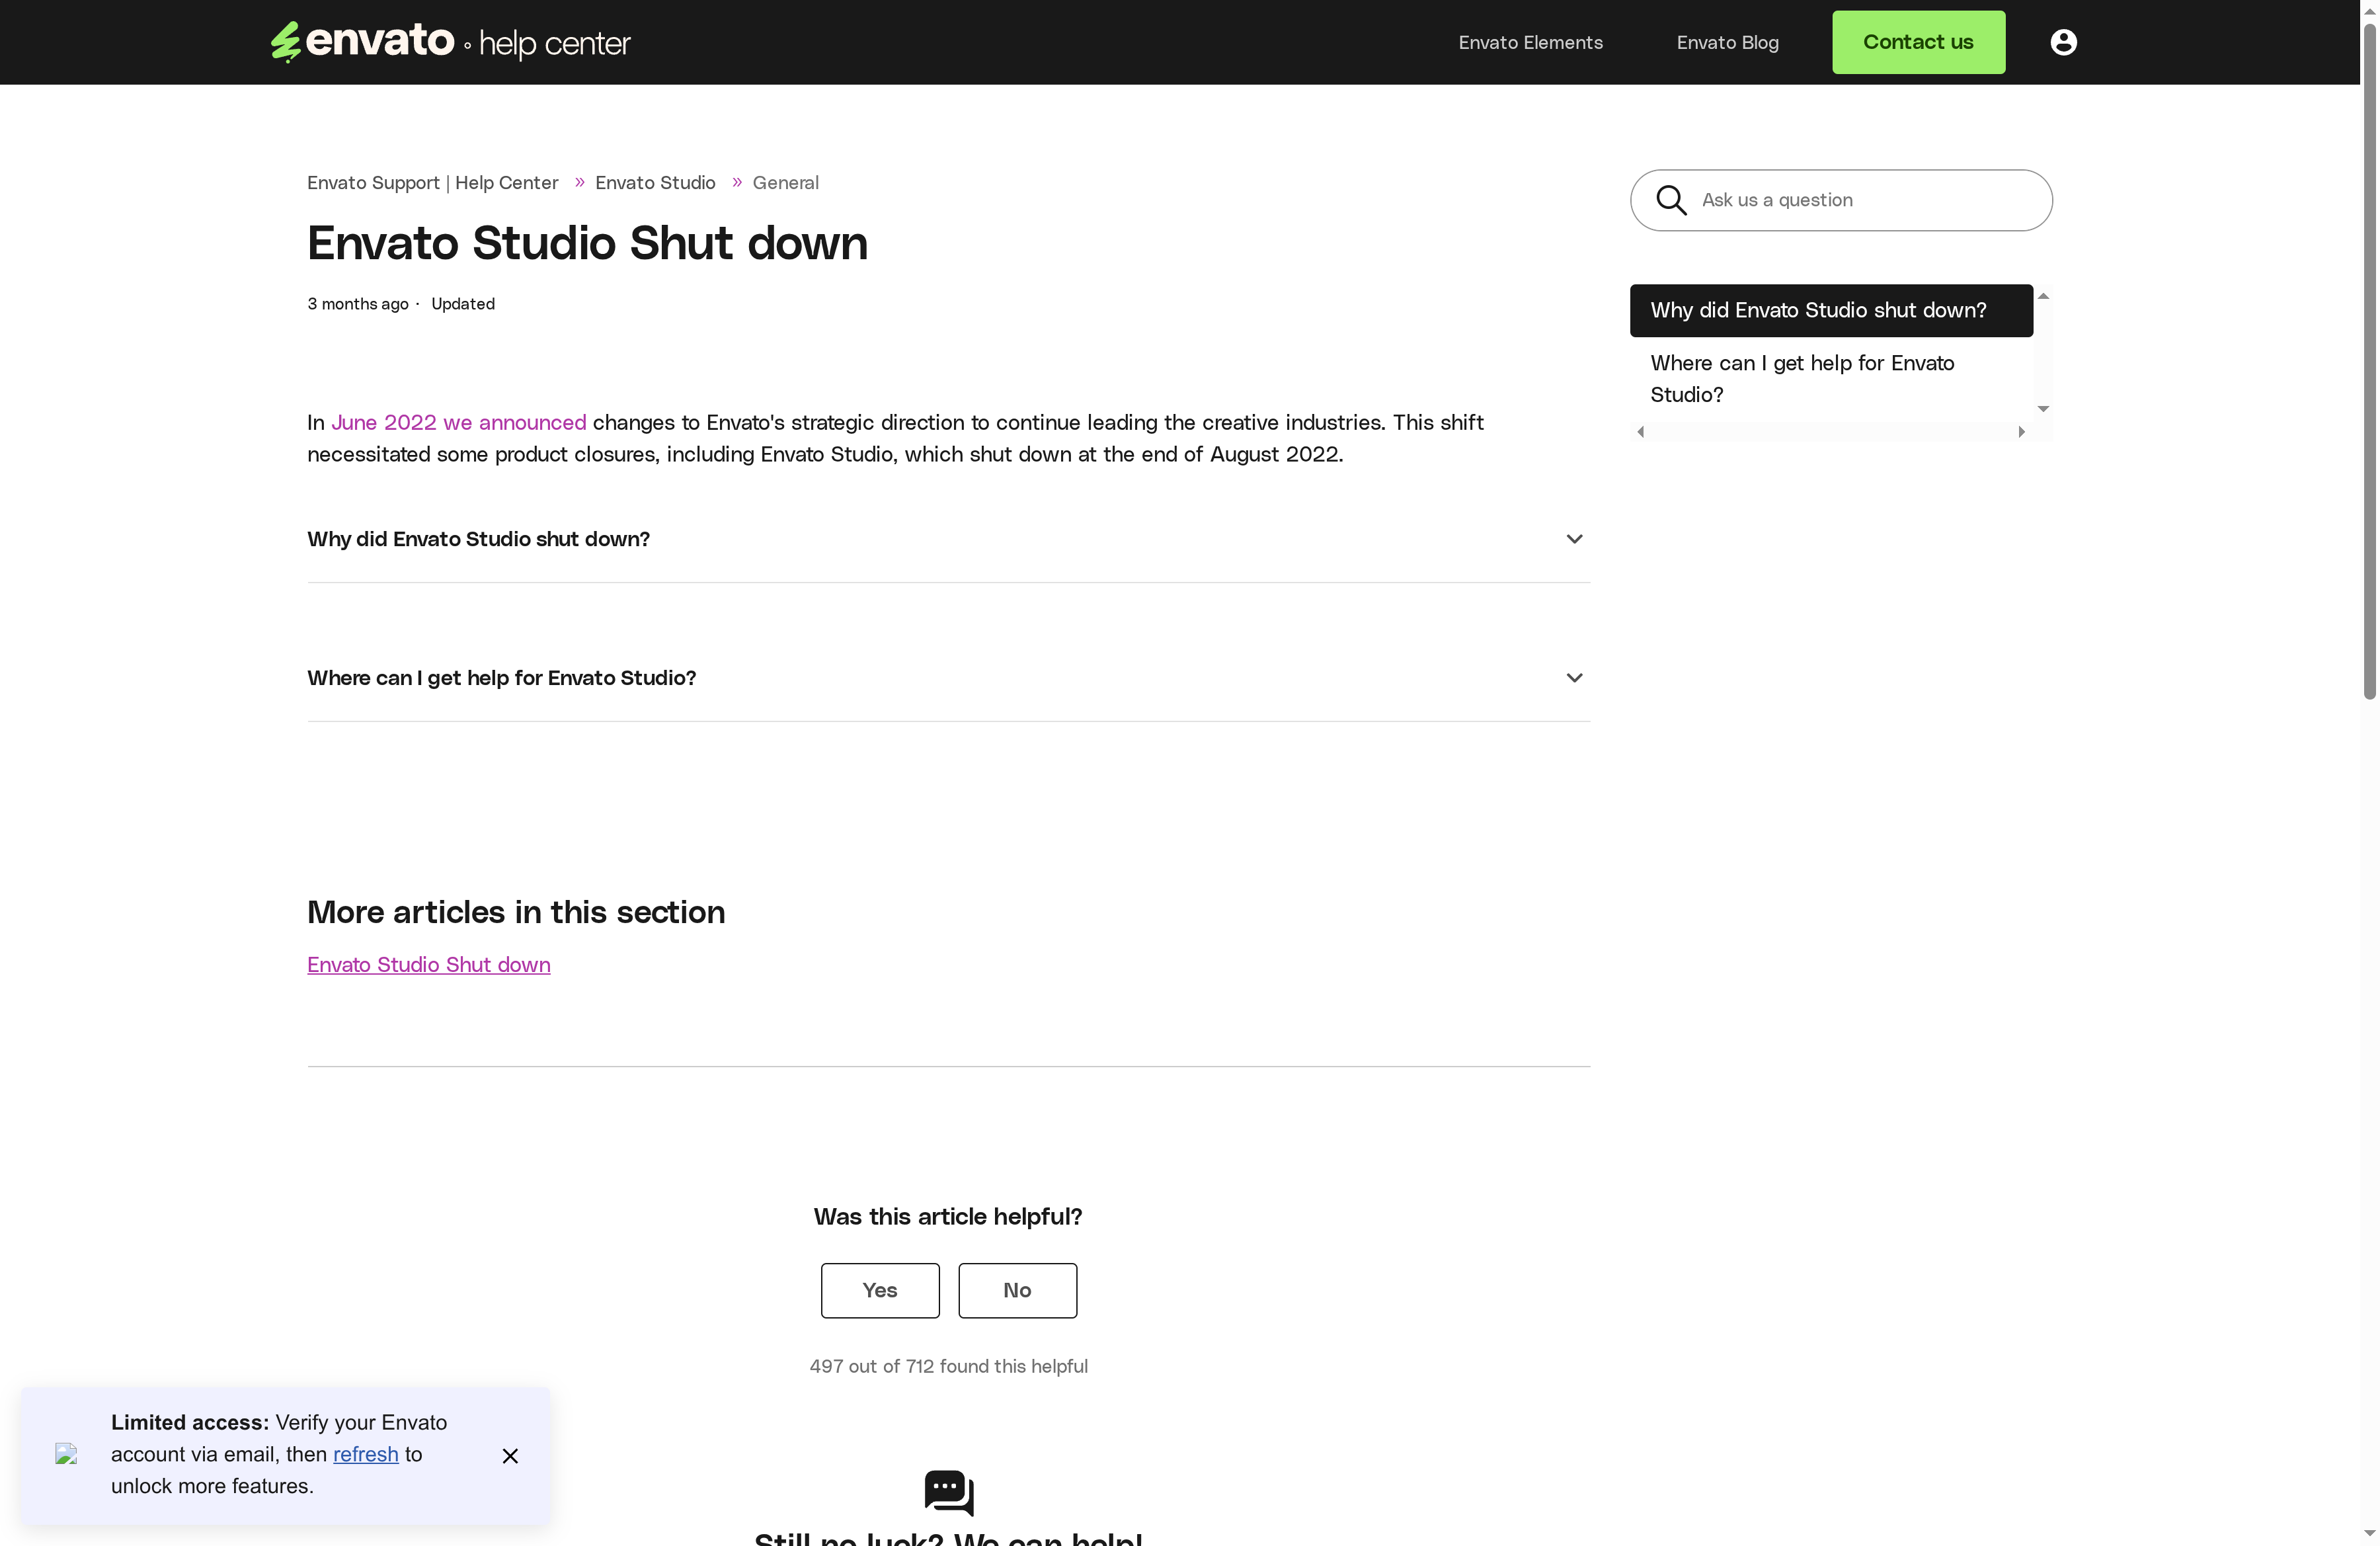2380x1546 pixels.
Task: Vote Yes on article helpfulness
Action: pyautogui.click(x=879, y=1290)
